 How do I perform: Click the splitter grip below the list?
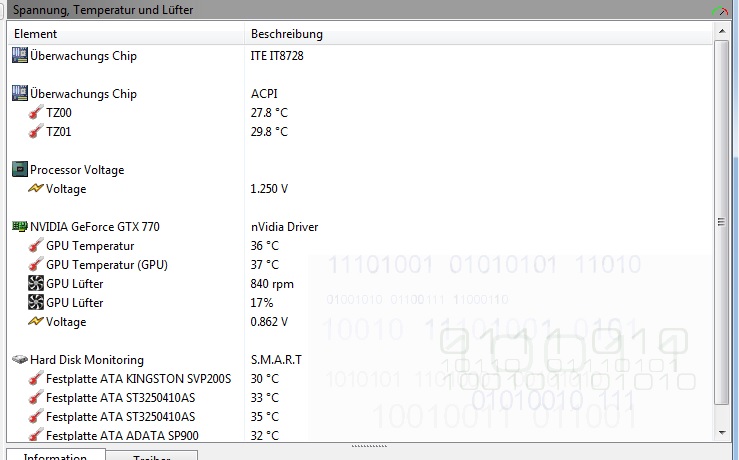point(369,445)
